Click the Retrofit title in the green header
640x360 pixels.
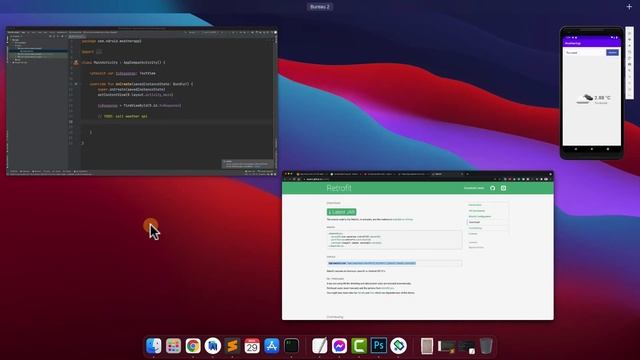tap(339, 188)
